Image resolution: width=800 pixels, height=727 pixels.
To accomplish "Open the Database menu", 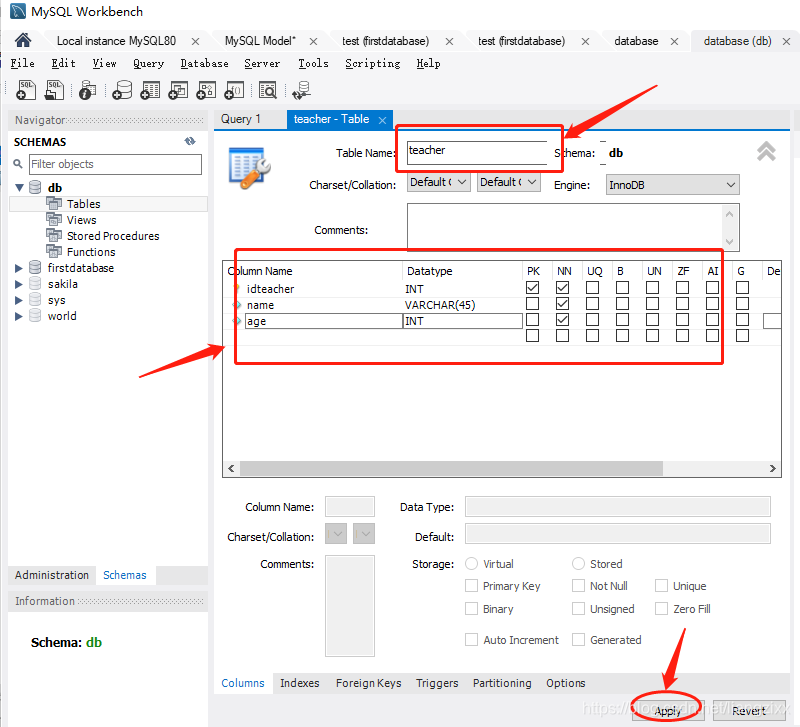I will (204, 63).
